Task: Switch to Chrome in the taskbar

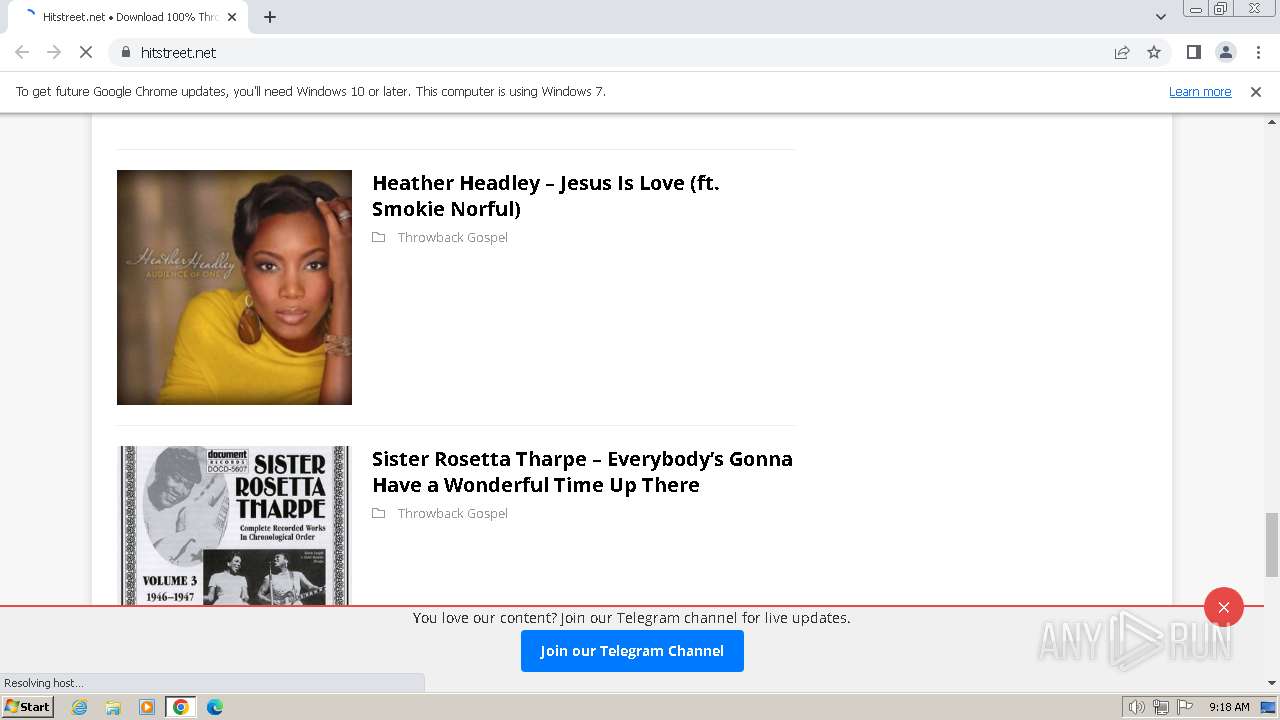Action: [x=181, y=707]
